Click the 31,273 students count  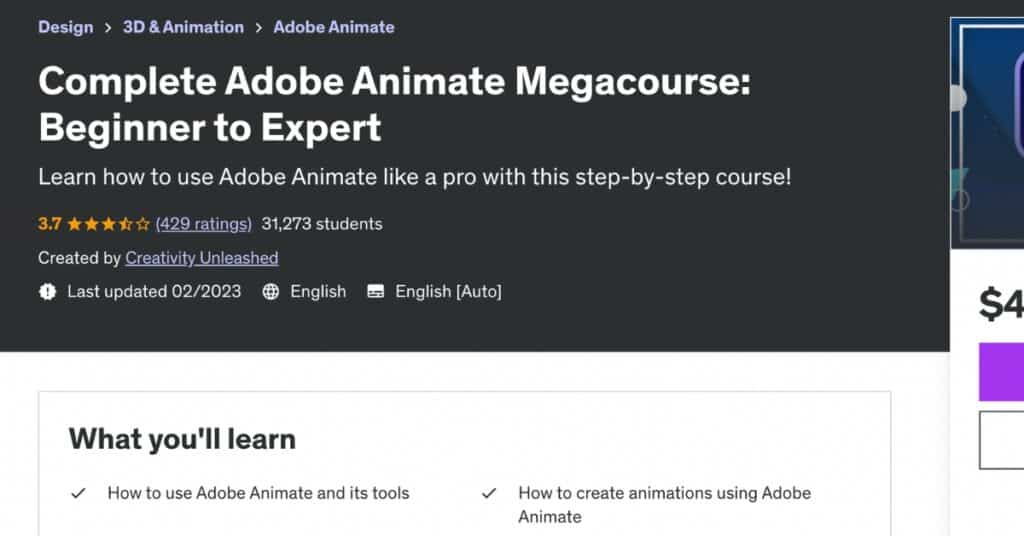tap(321, 224)
